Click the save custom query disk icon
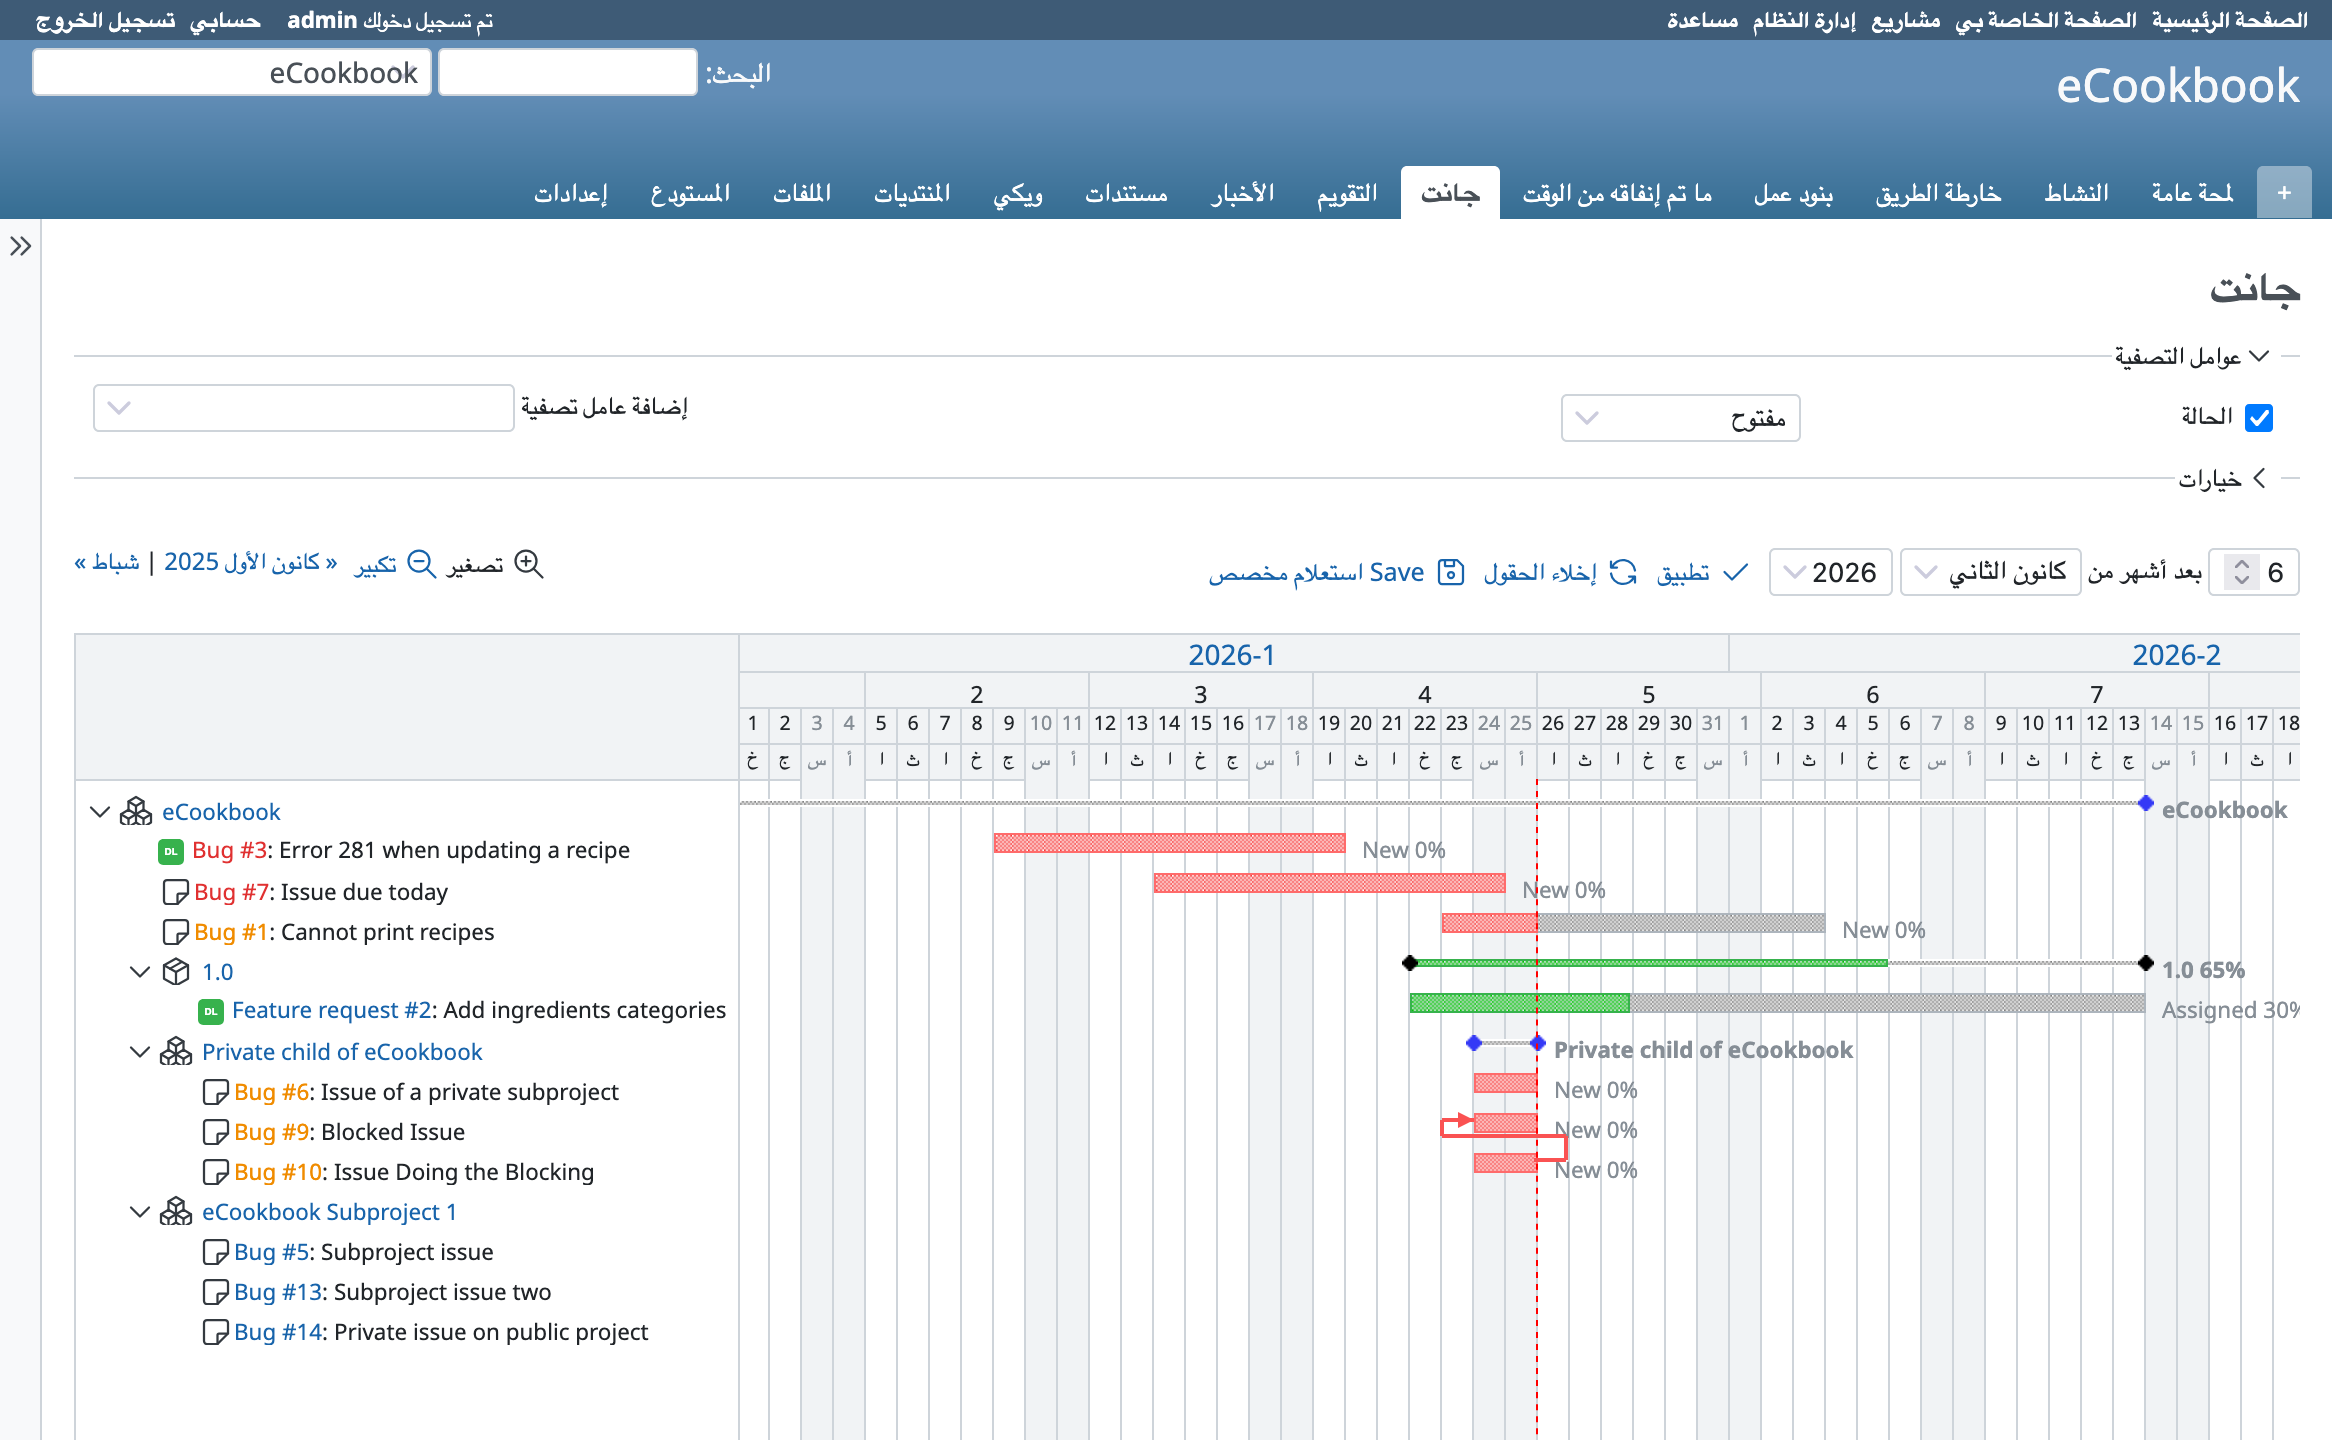This screenshot has width=2332, height=1440. point(1450,572)
